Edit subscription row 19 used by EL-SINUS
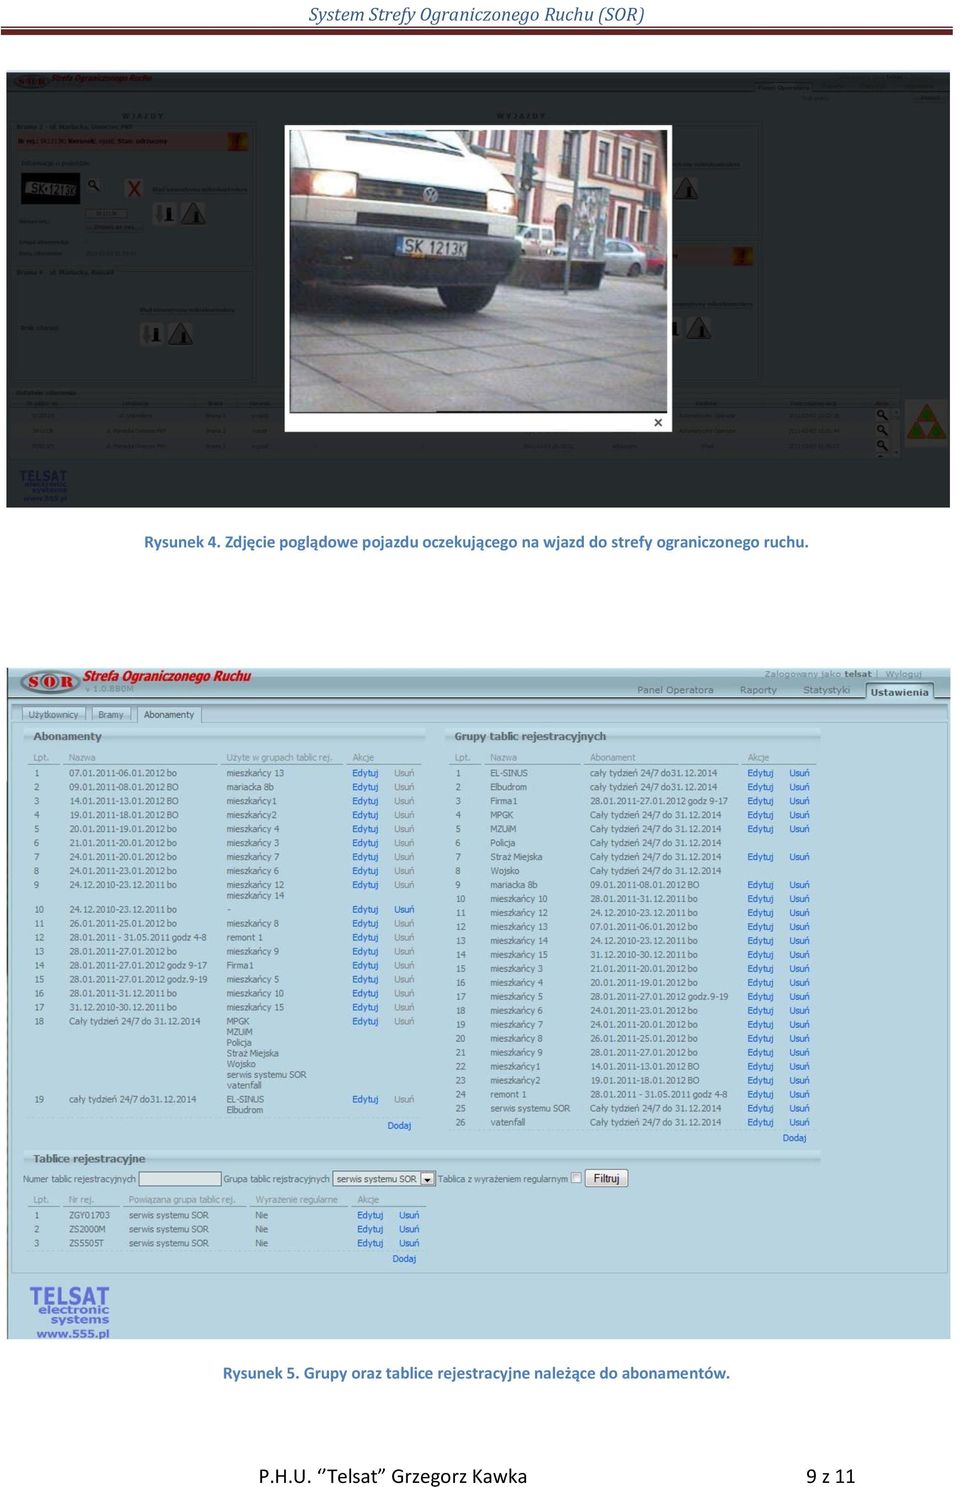 point(365,1099)
